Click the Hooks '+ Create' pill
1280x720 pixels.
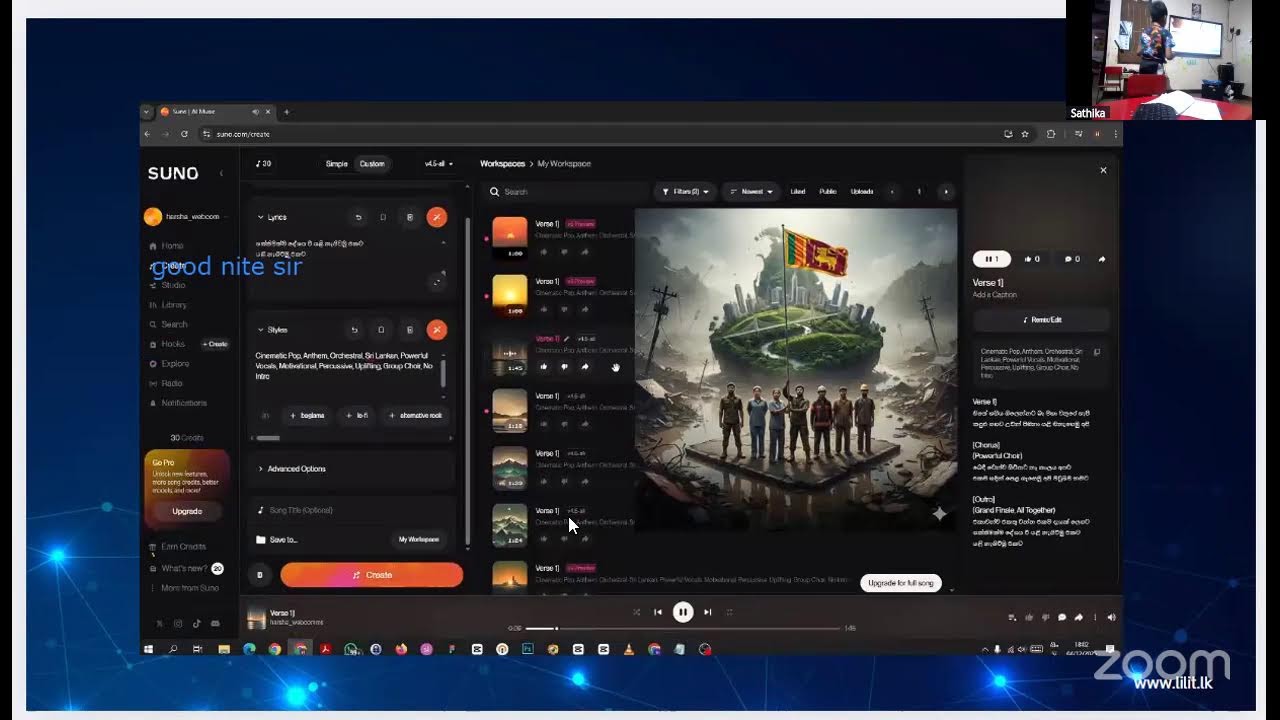[x=215, y=344]
